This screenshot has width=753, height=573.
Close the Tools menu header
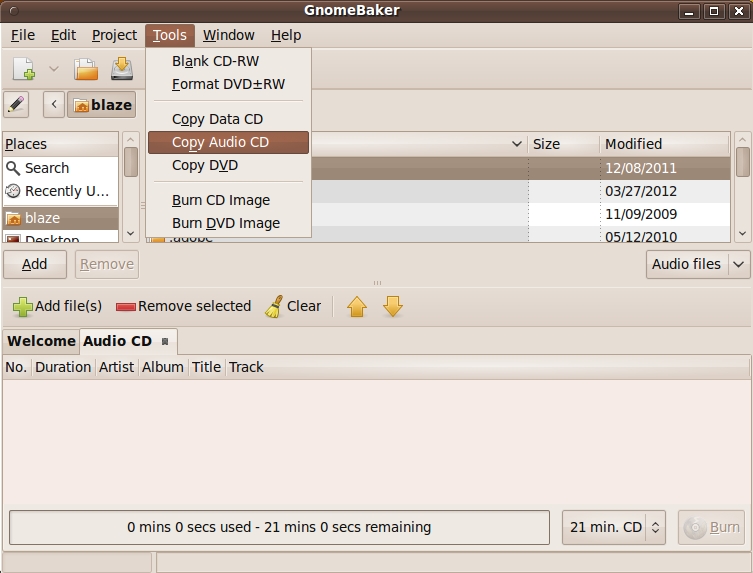170,35
